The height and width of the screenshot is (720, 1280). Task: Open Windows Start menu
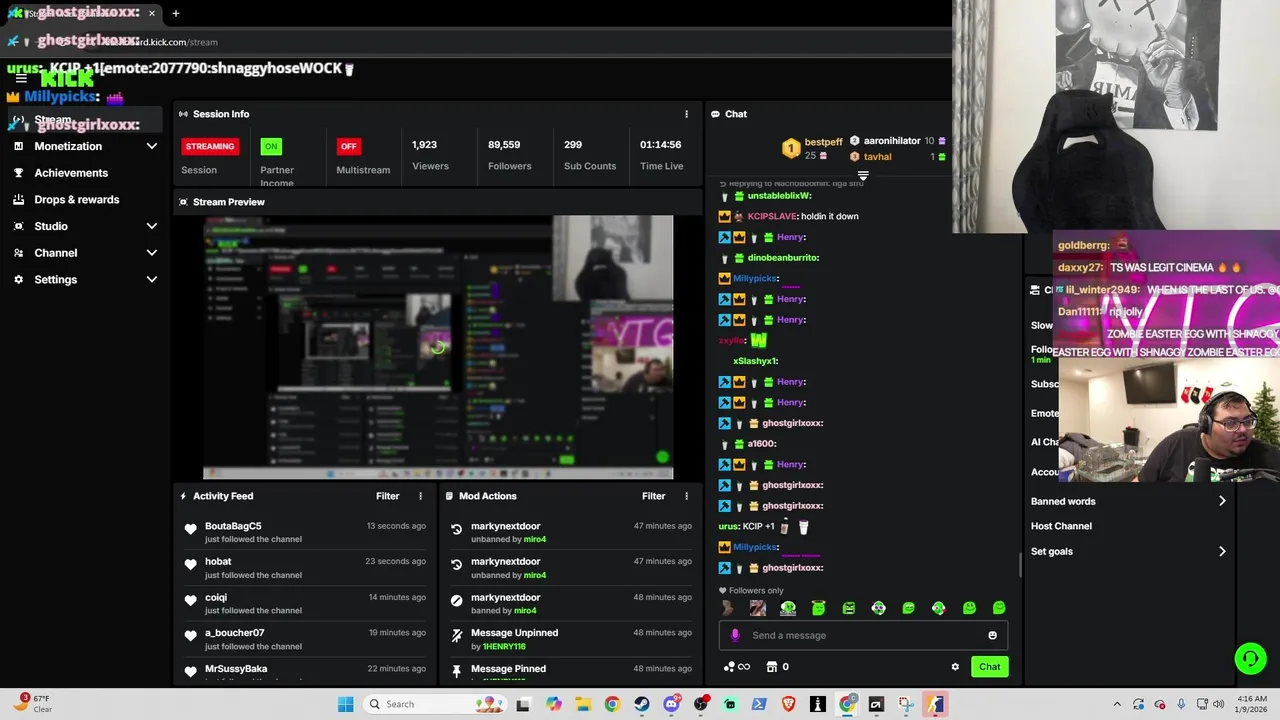[x=345, y=704]
